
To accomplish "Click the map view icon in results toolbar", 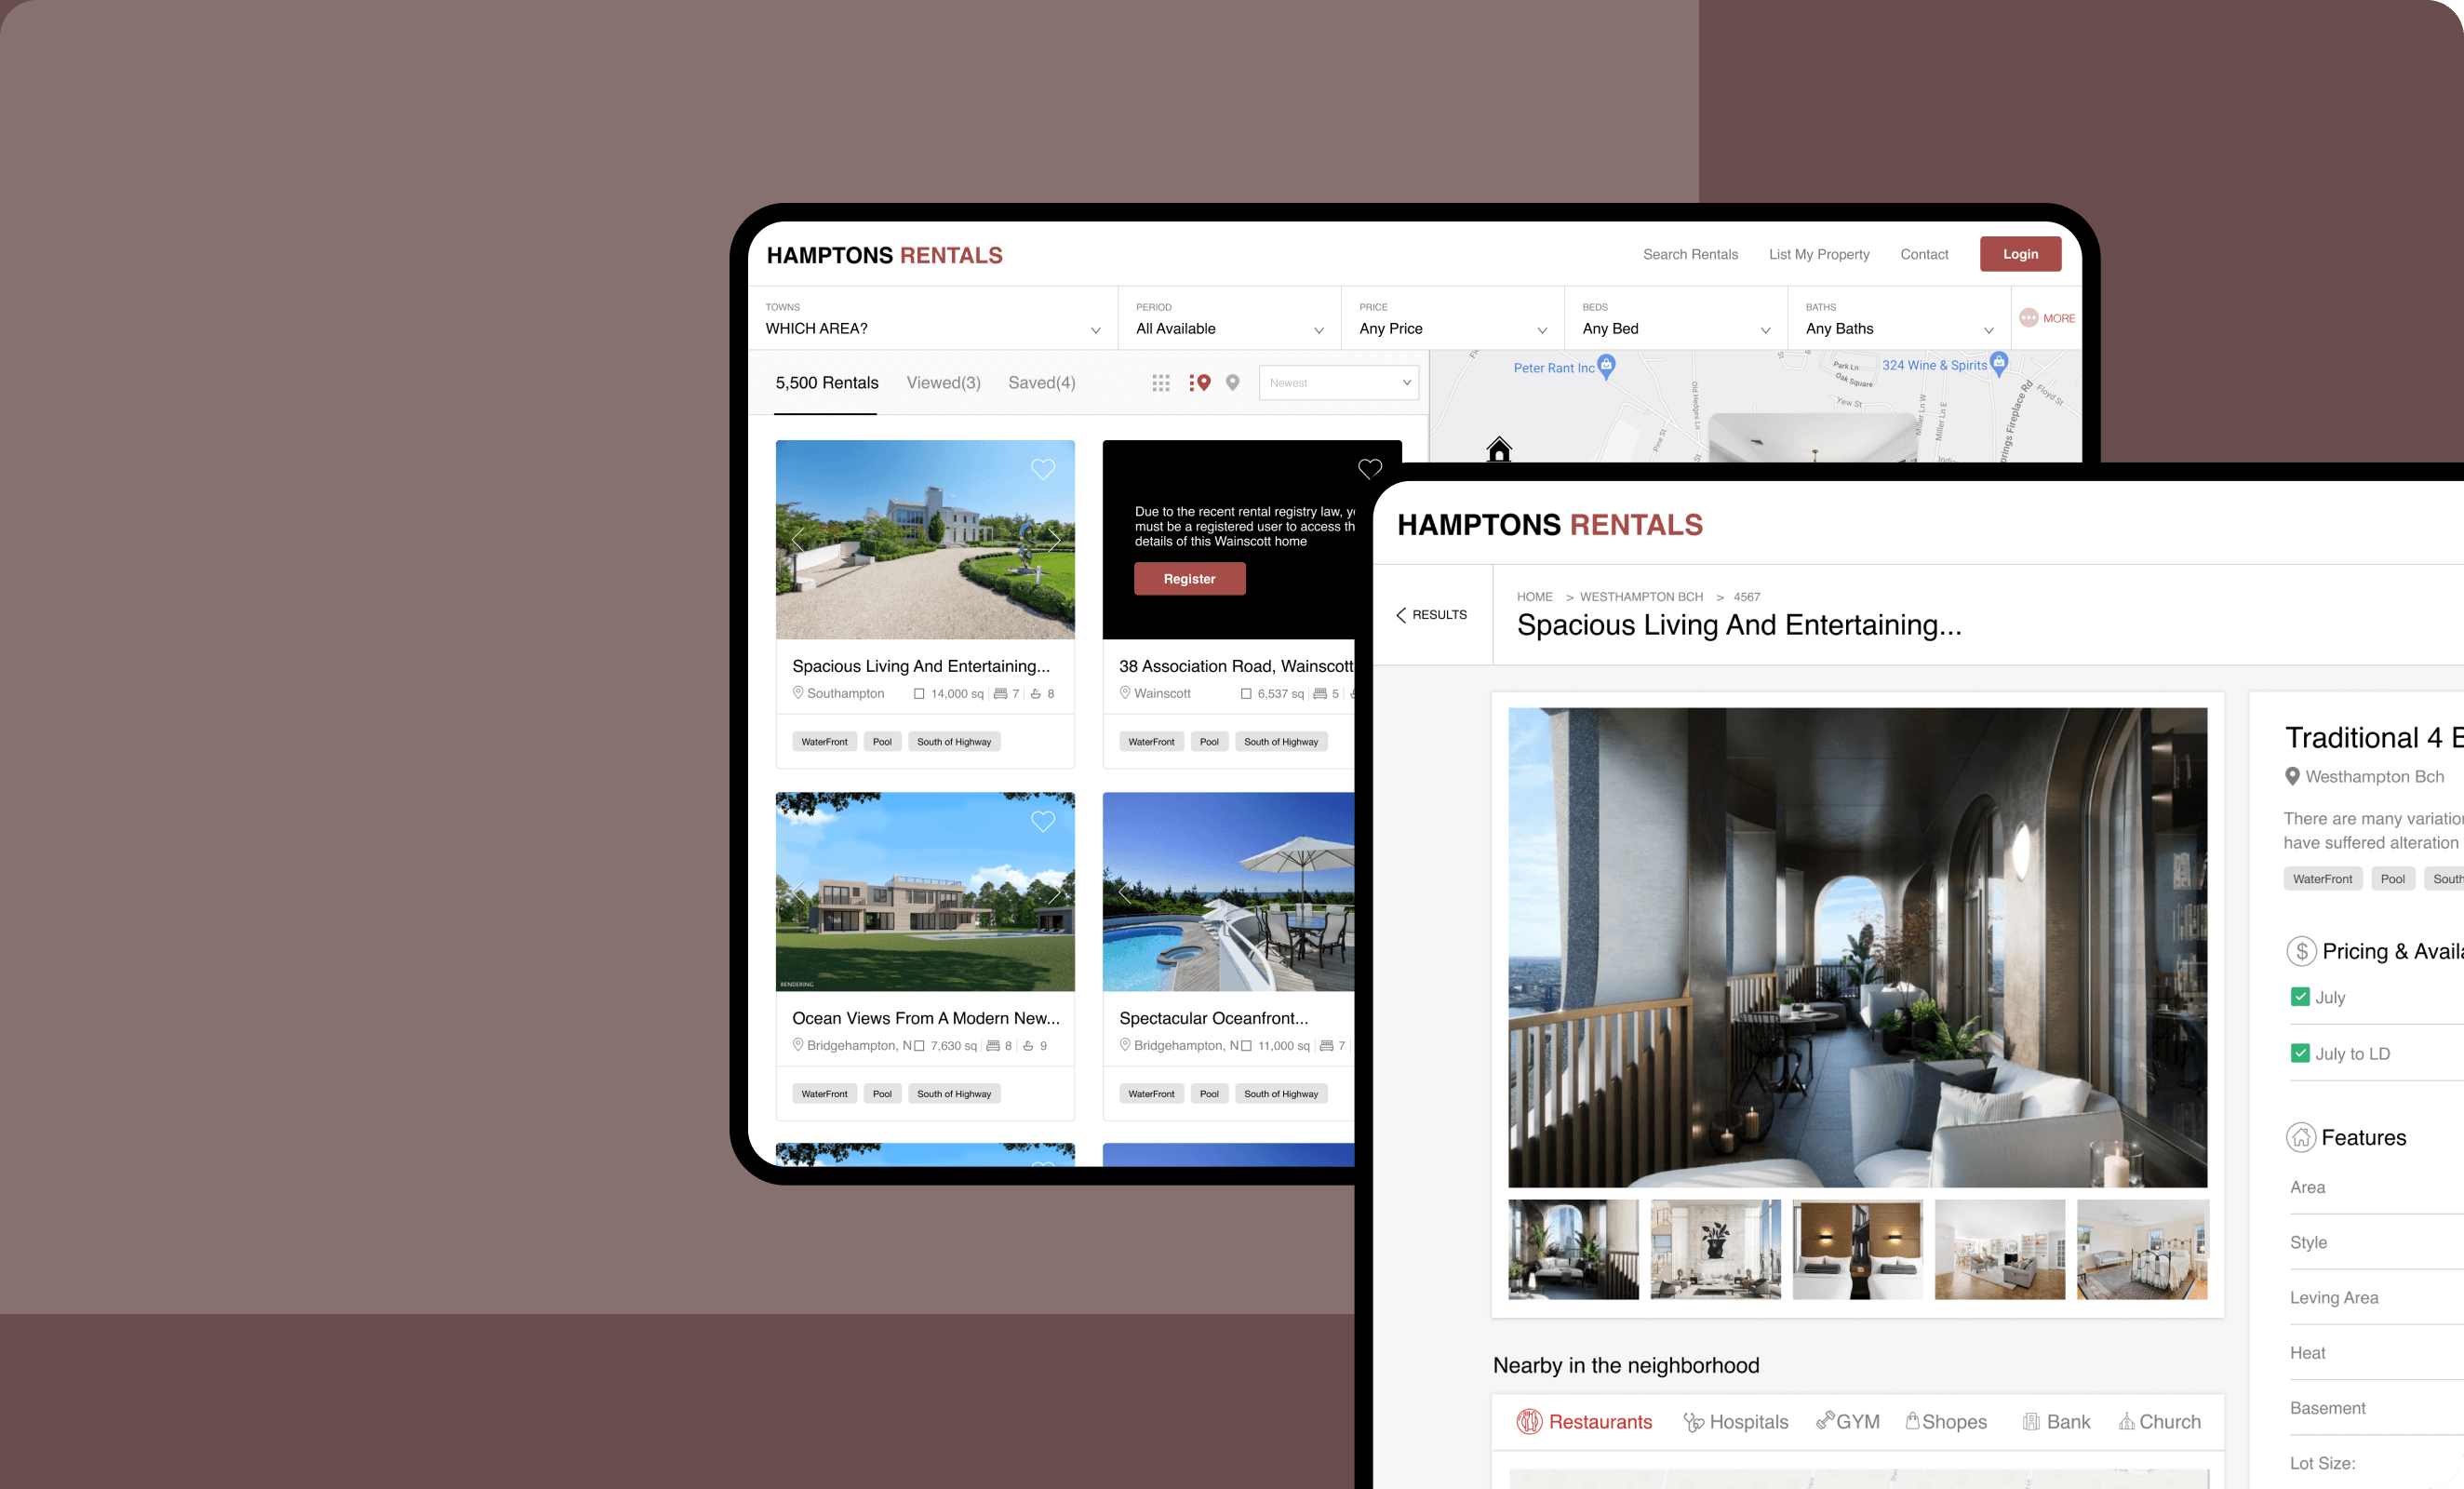I will [x=1232, y=382].
